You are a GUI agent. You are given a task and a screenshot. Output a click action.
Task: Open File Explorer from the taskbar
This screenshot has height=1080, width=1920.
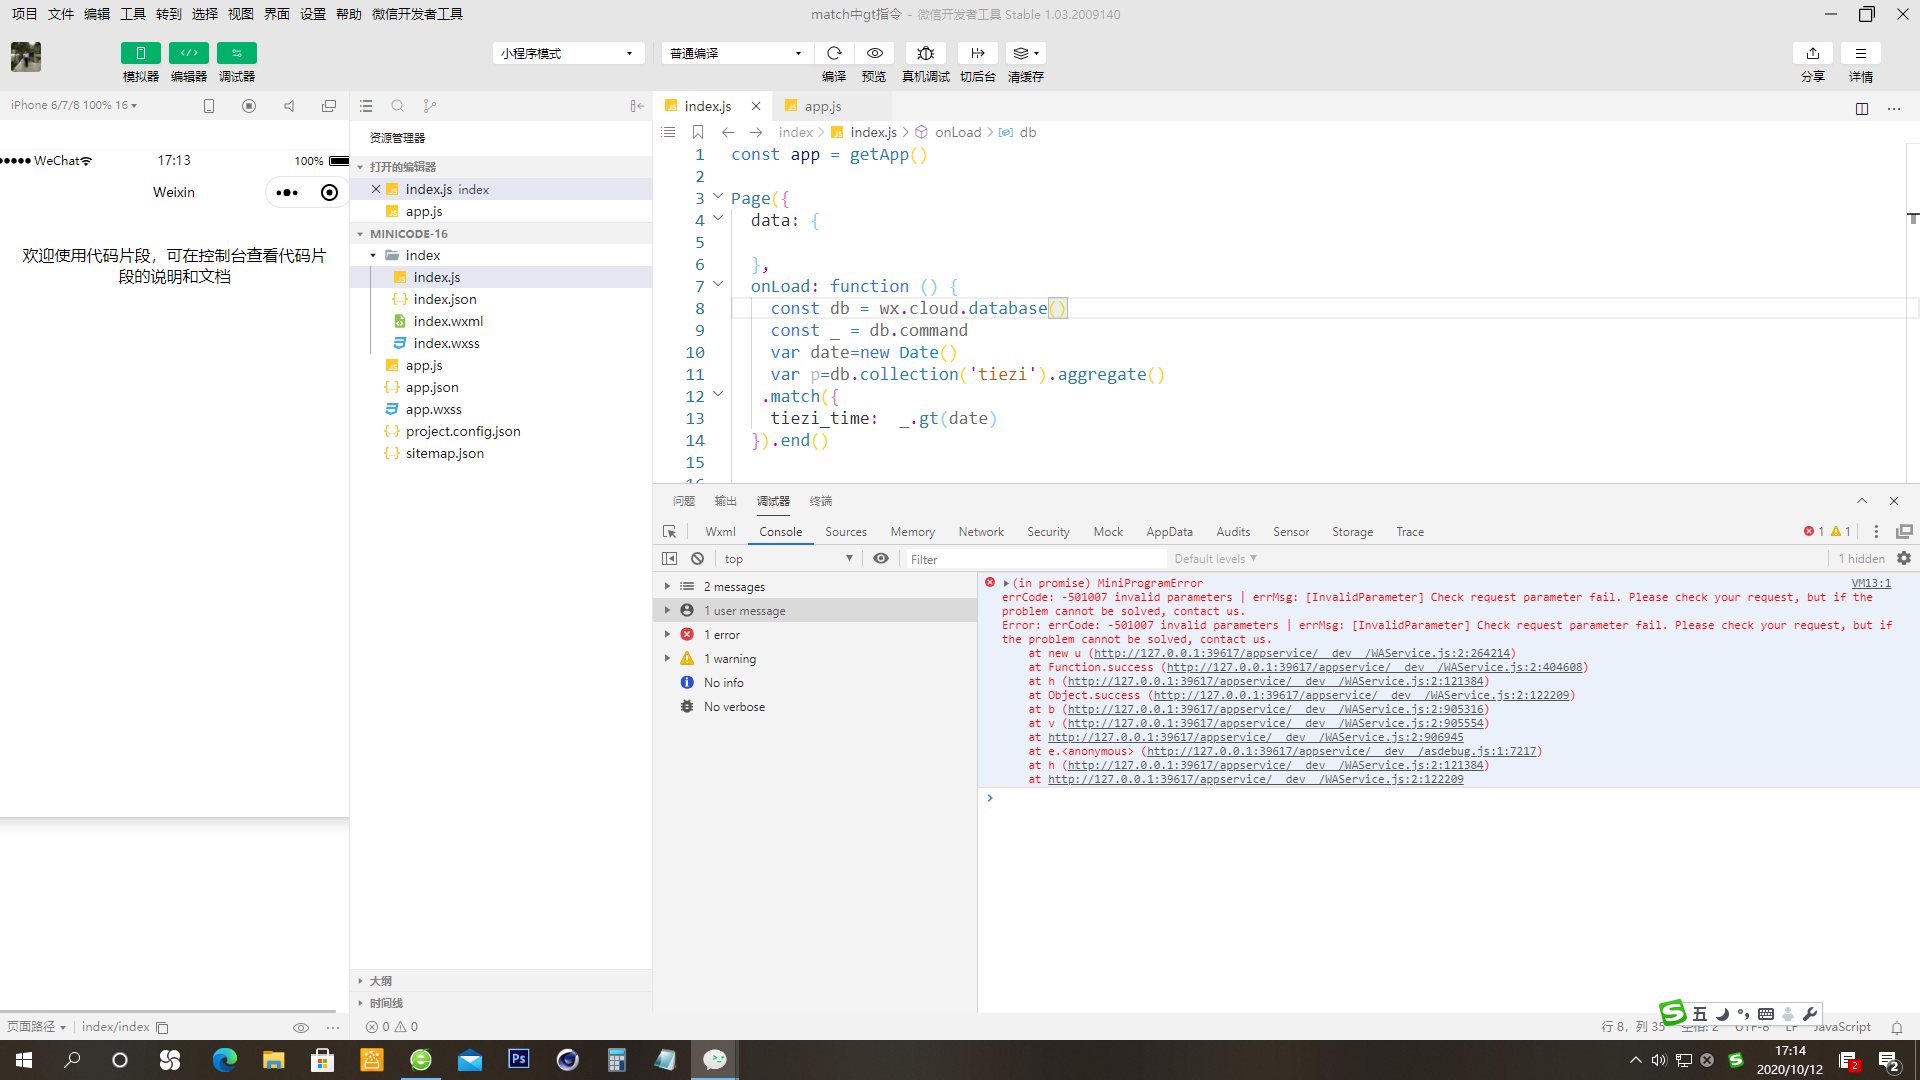(273, 1060)
